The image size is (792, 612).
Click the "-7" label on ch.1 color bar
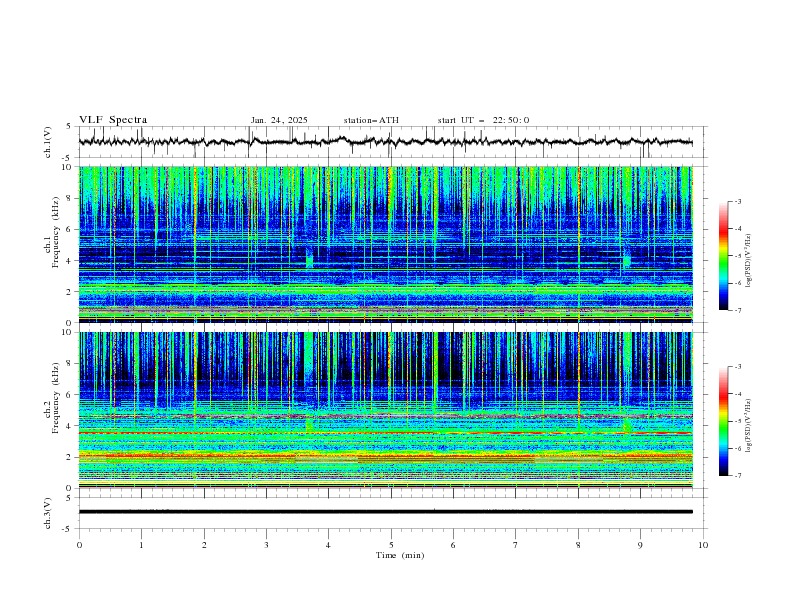coord(738,310)
